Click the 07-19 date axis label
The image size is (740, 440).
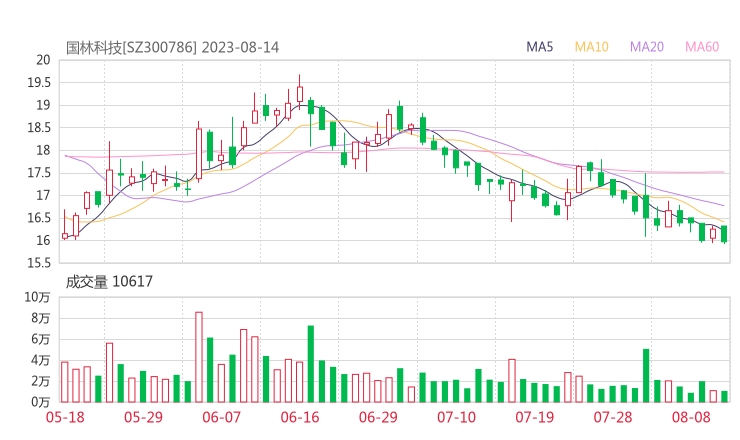(x=535, y=417)
